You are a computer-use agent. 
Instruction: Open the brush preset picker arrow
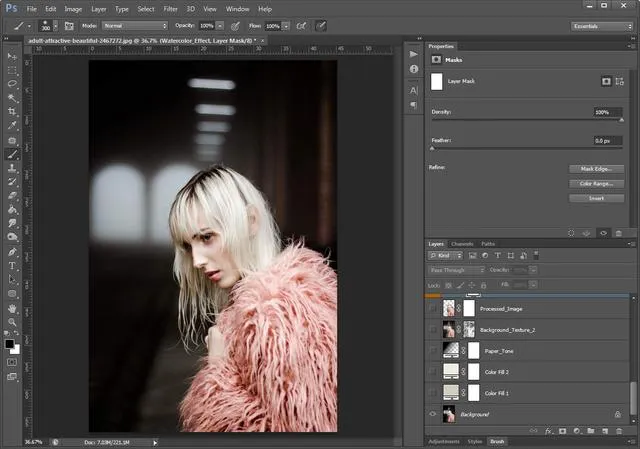pyautogui.click(x=56, y=26)
